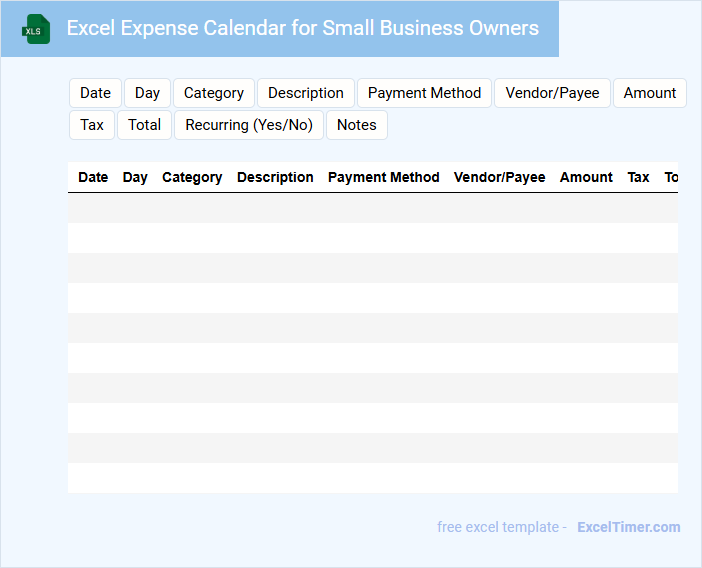Select the Recurring (Yes/No) tag
This screenshot has width=702, height=568.
pos(249,125)
